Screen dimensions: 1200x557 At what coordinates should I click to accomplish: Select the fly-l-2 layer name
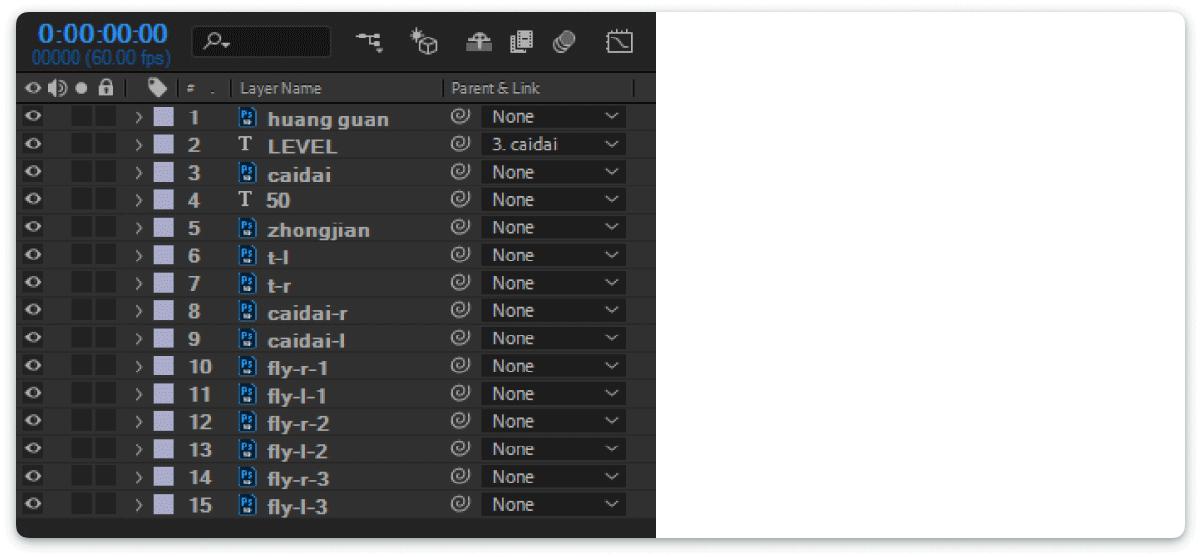[297, 452]
